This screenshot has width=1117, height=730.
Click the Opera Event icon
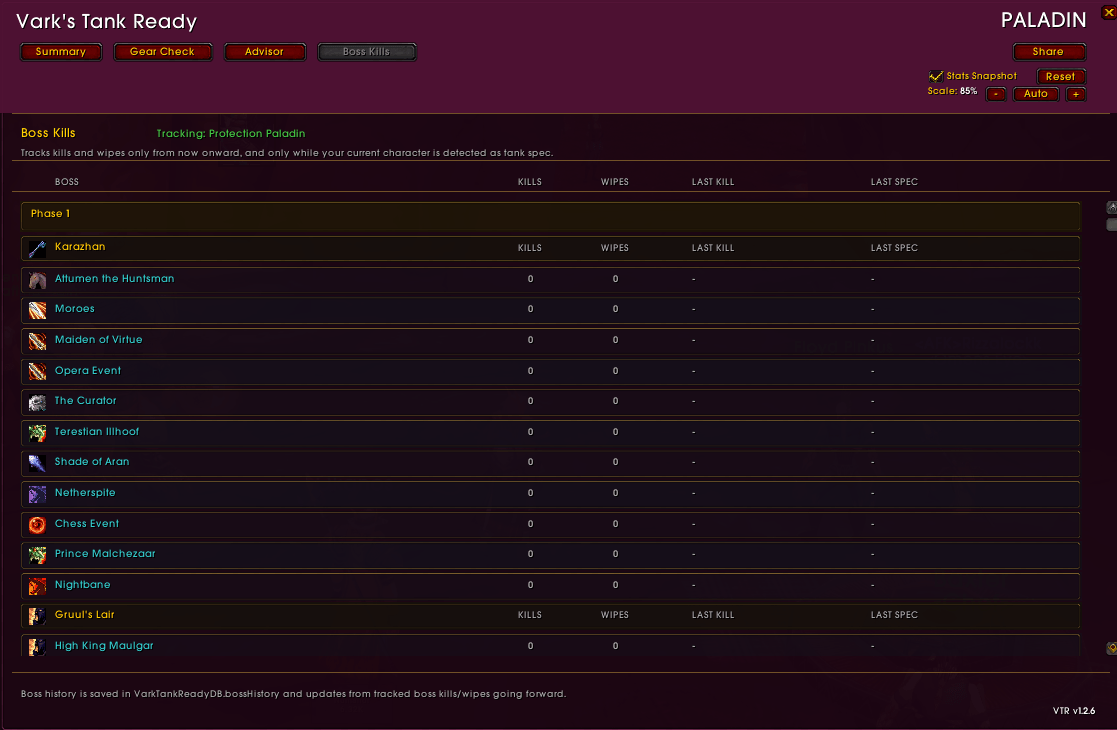point(37,371)
